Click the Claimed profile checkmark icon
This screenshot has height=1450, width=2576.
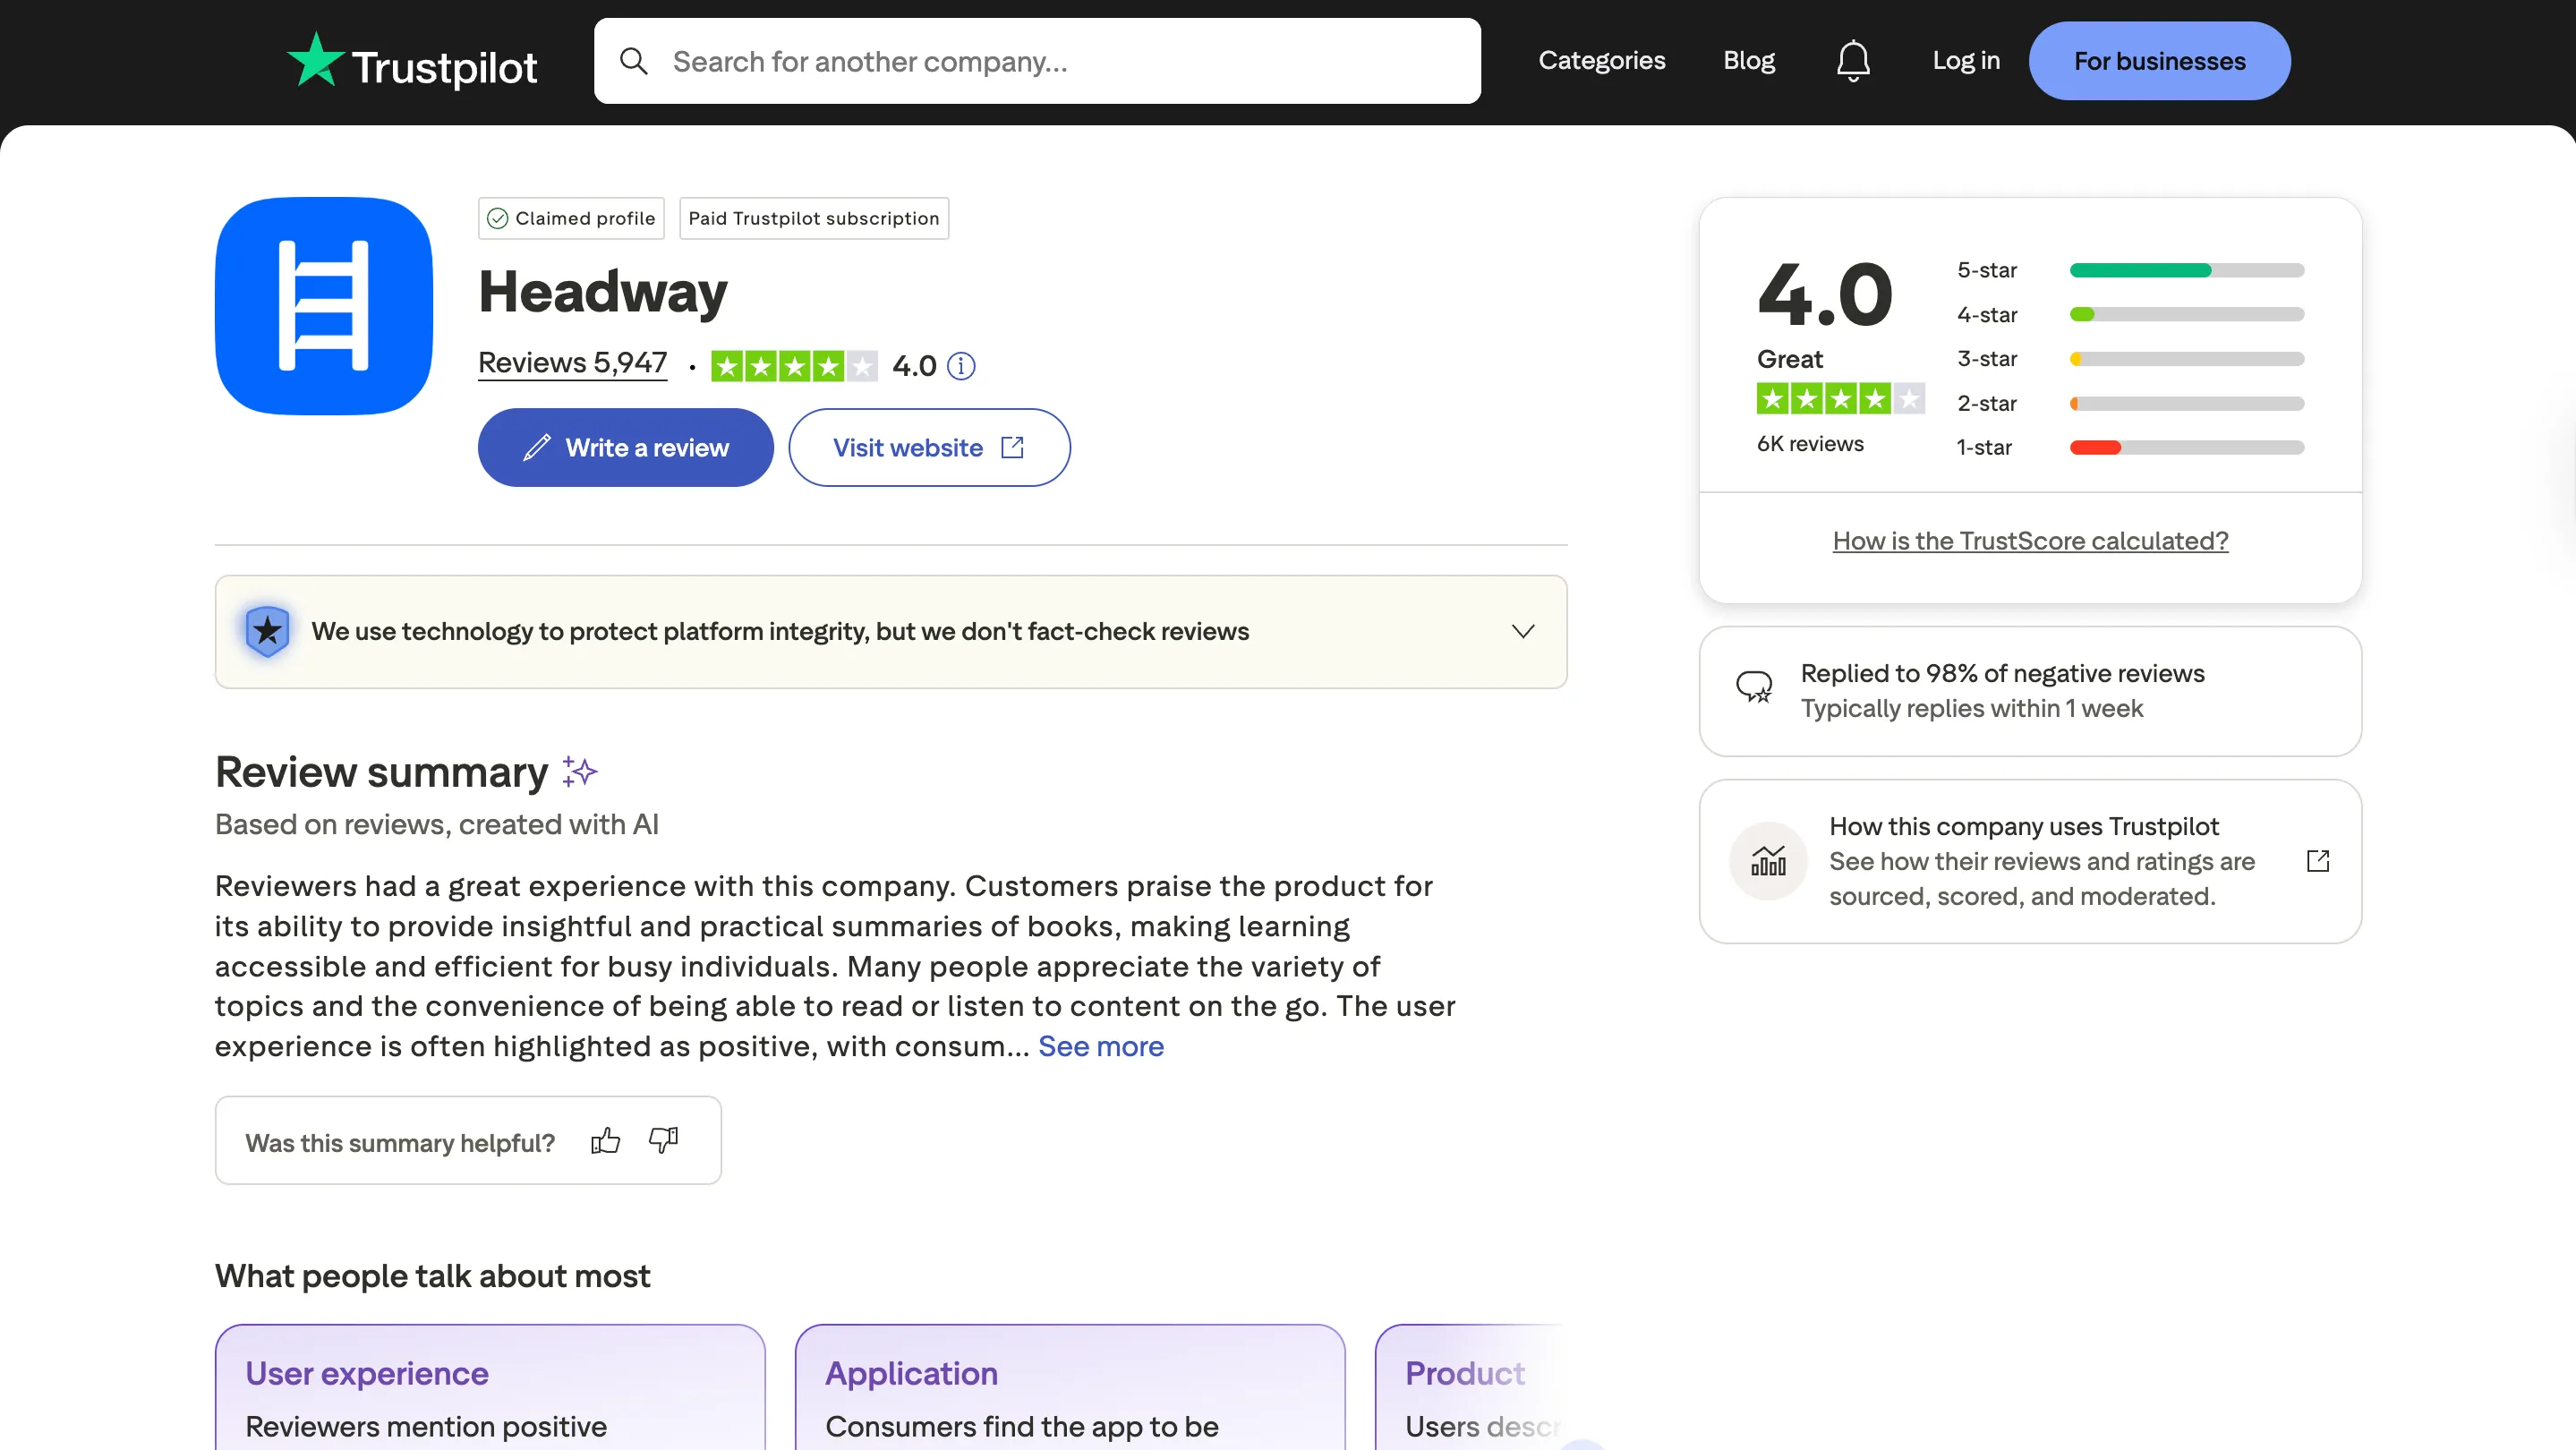coord(498,219)
